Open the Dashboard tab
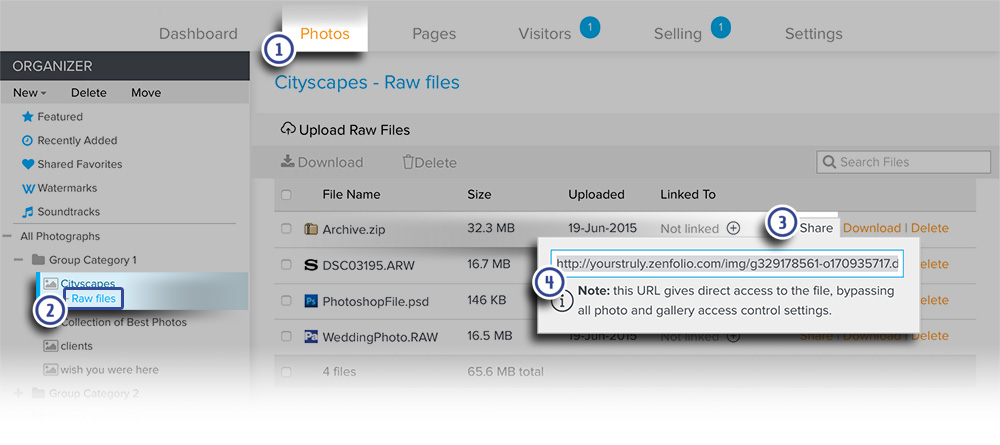This screenshot has height=445, width=1000. coord(198,34)
